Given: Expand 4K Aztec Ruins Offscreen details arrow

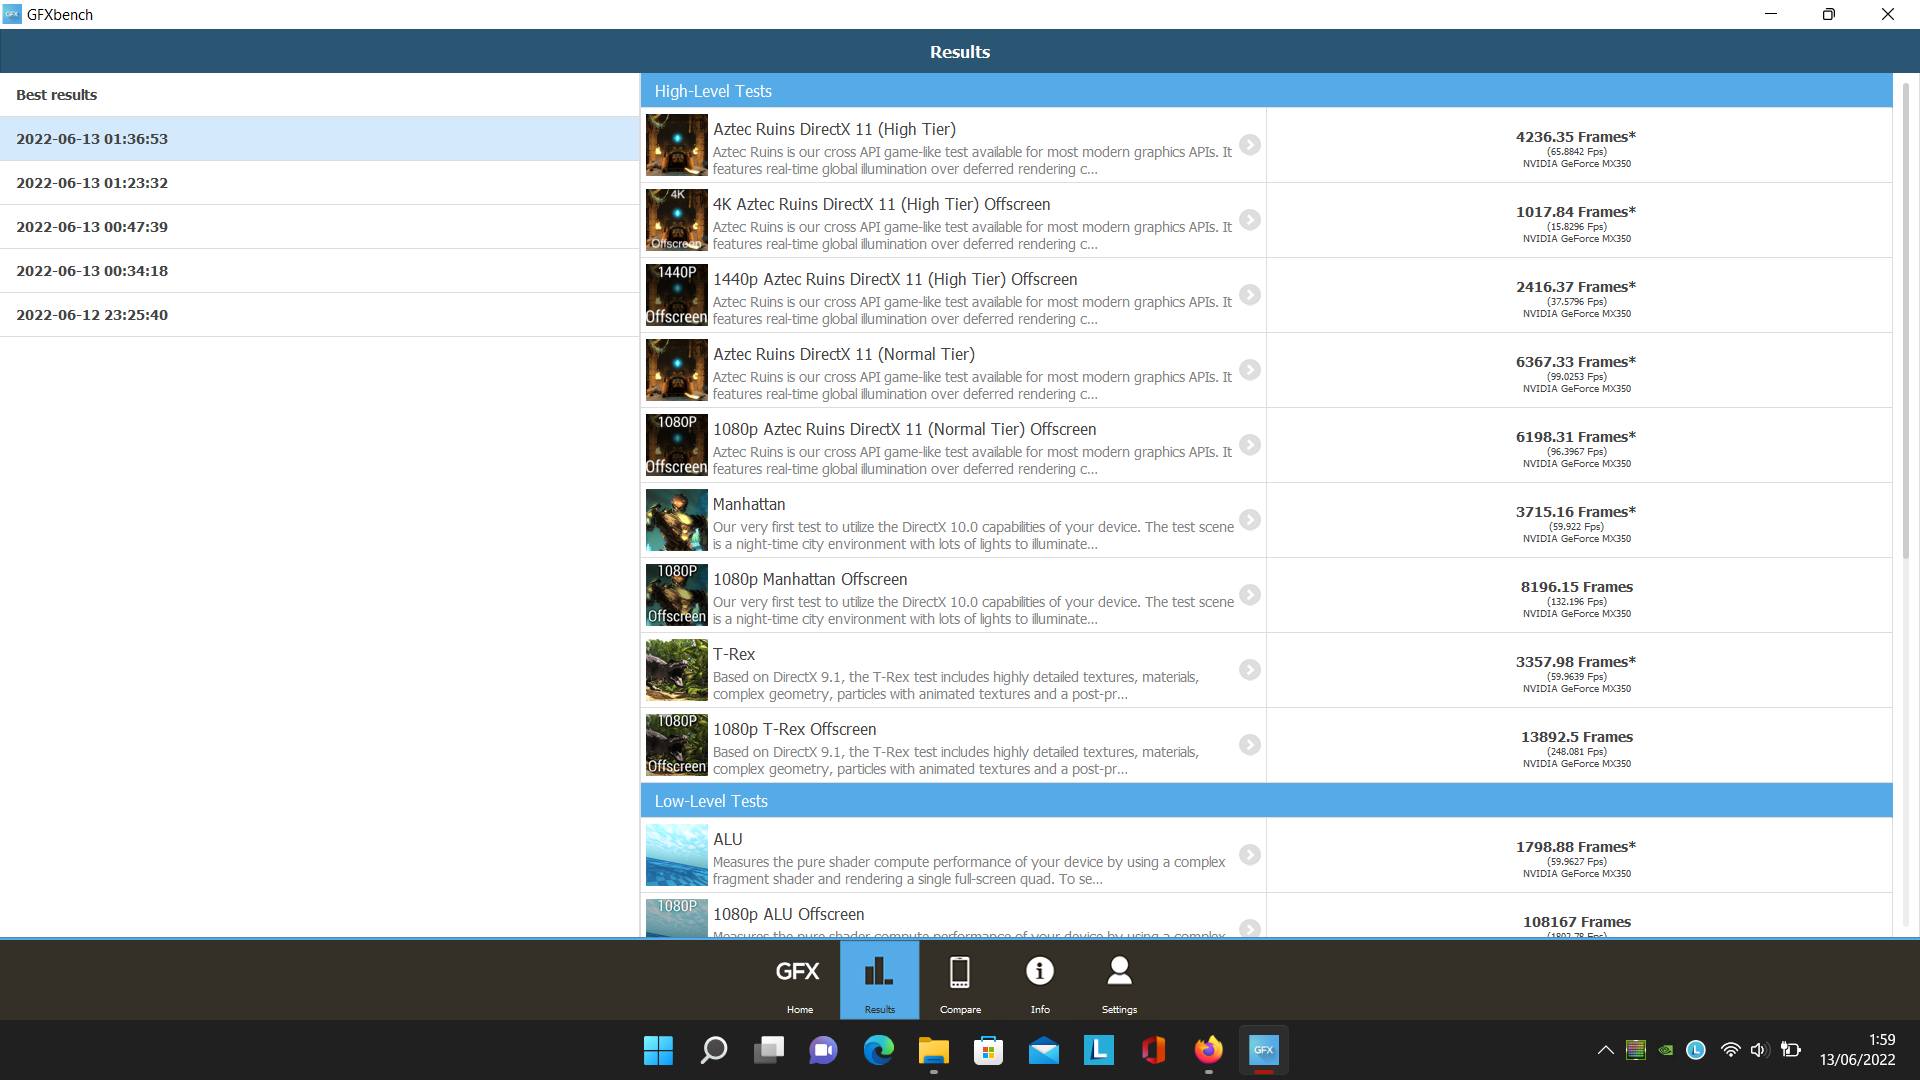Looking at the screenshot, I should coord(1250,220).
